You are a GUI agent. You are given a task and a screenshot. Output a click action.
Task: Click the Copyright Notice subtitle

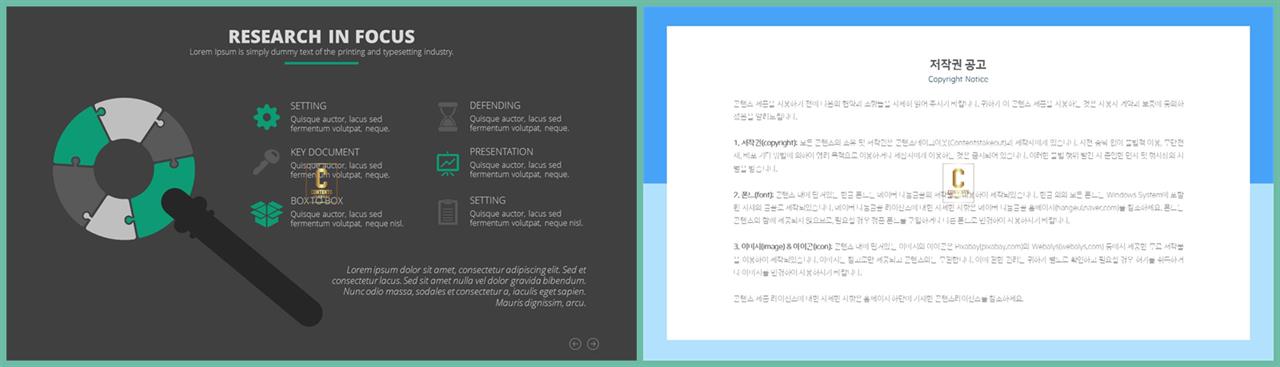(x=958, y=79)
